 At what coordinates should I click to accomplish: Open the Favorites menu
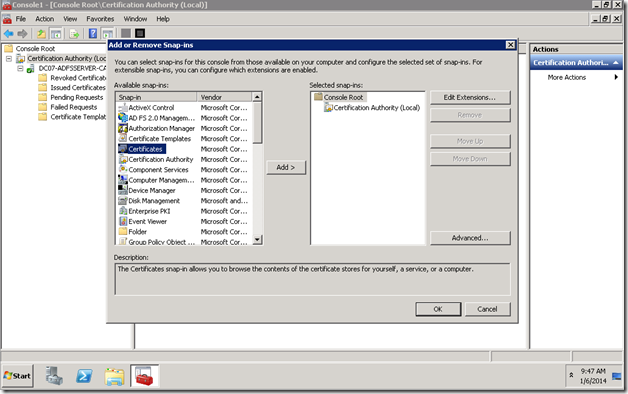(x=100, y=19)
